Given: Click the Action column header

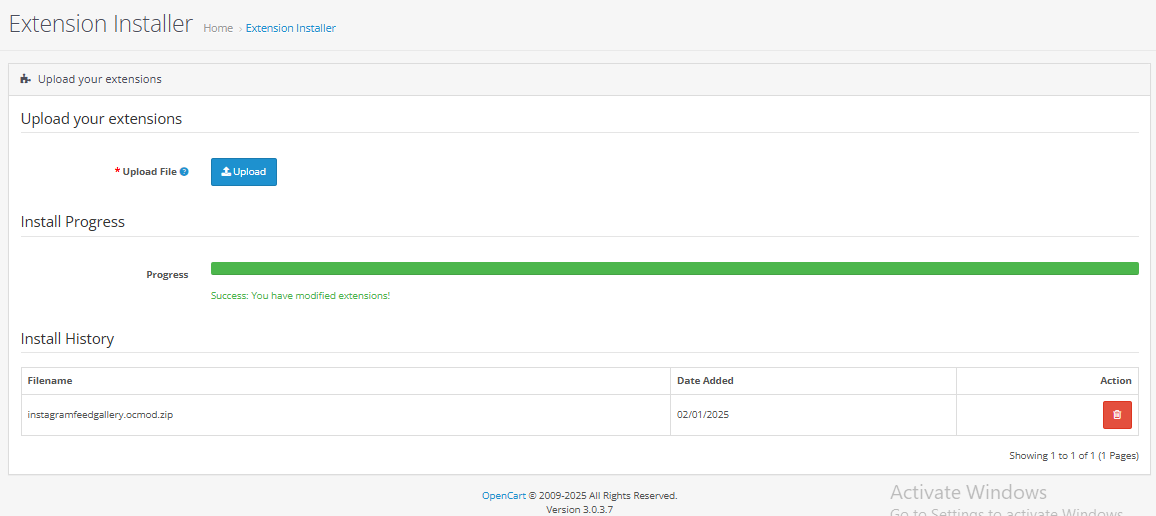Looking at the screenshot, I should (x=1115, y=381).
